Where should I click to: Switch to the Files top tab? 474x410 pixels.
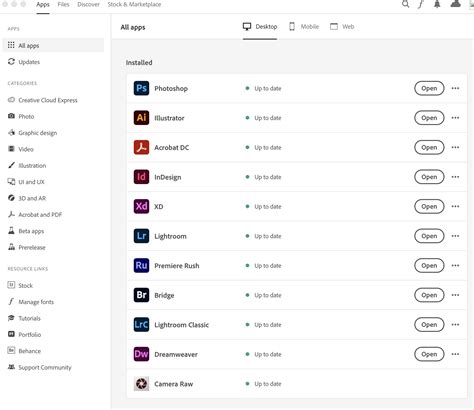[63, 5]
